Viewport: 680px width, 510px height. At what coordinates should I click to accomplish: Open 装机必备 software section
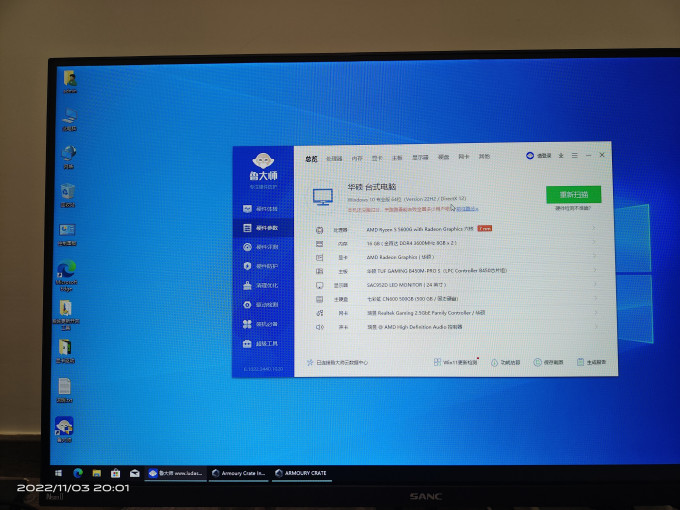click(261, 324)
